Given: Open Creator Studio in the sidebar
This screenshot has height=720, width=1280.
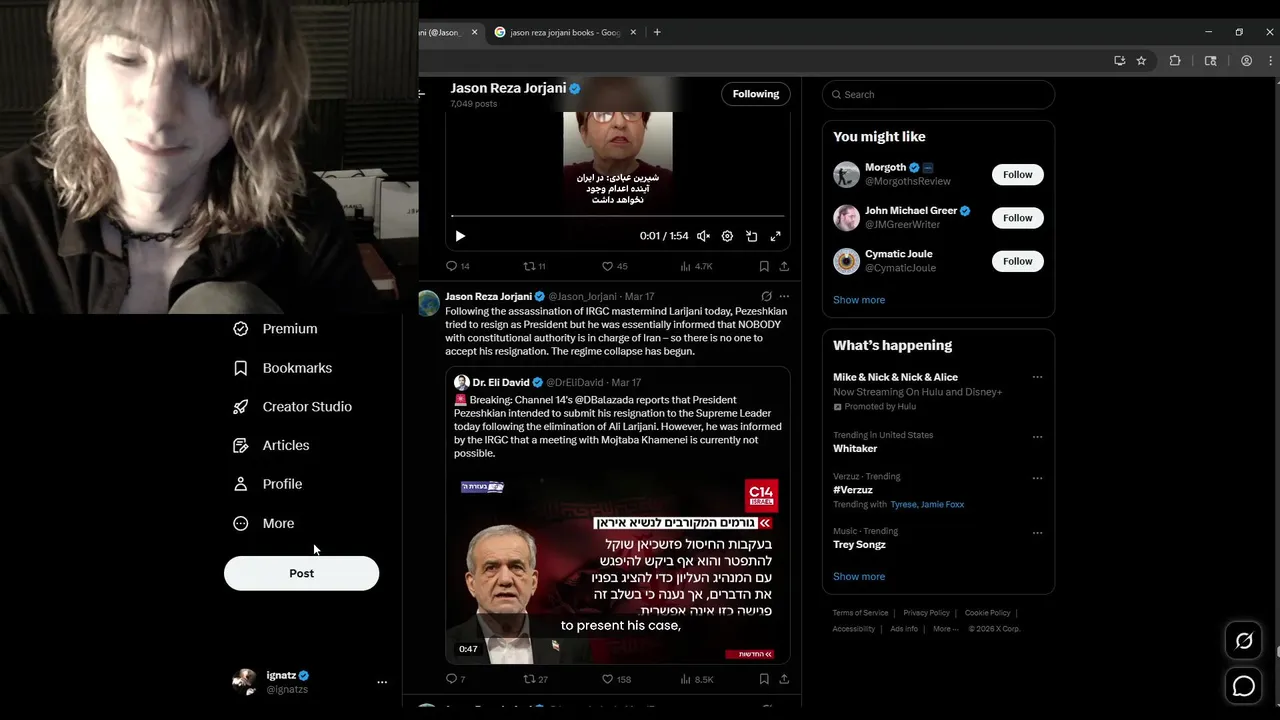Looking at the screenshot, I should [x=293, y=407].
